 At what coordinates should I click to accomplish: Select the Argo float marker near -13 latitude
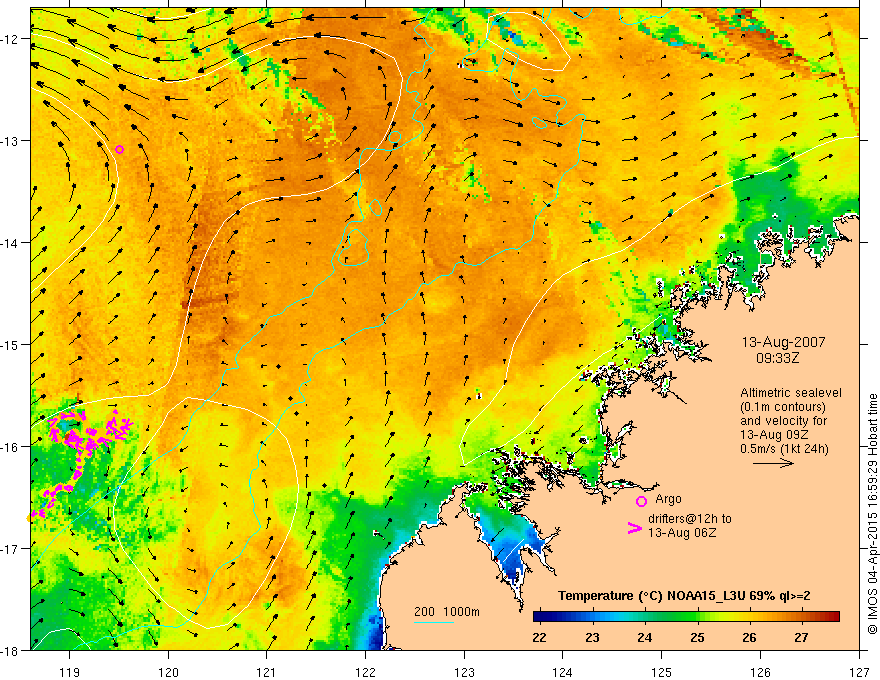tap(120, 149)
